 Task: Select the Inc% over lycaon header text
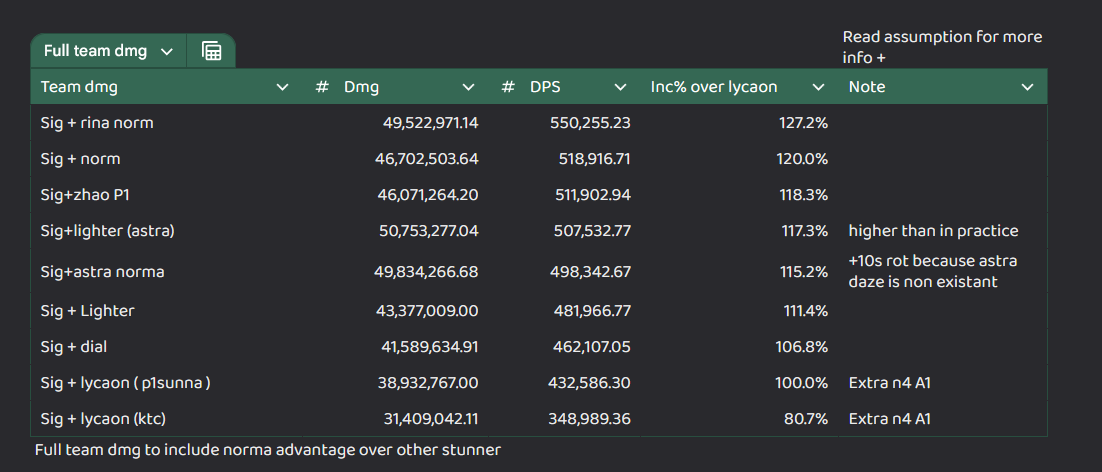coord(715,87)
